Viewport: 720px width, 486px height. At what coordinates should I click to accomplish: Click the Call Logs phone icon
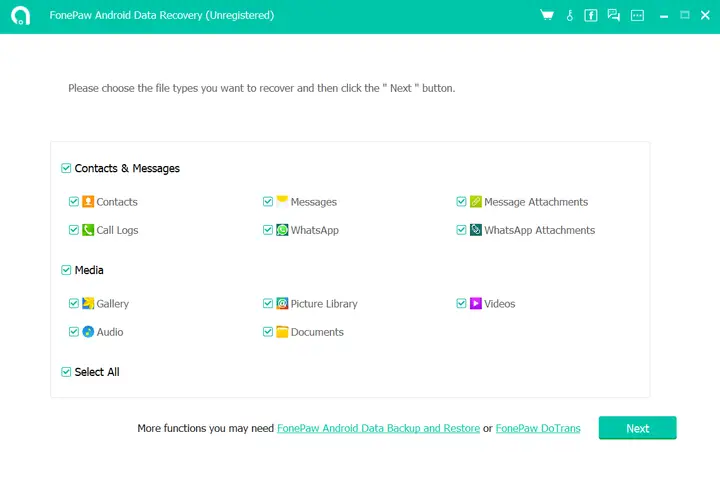click(88, 230)
